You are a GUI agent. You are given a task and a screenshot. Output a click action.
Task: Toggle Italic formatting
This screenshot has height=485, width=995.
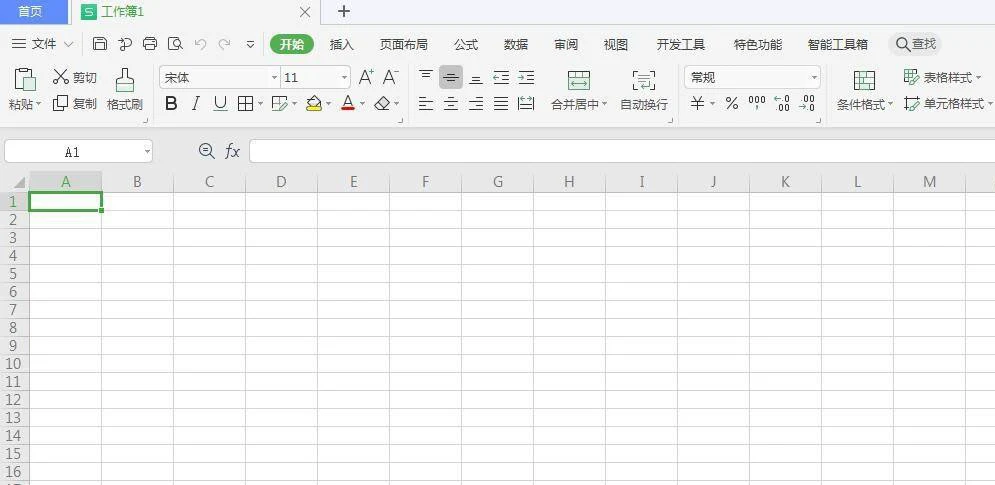(195, 103)
